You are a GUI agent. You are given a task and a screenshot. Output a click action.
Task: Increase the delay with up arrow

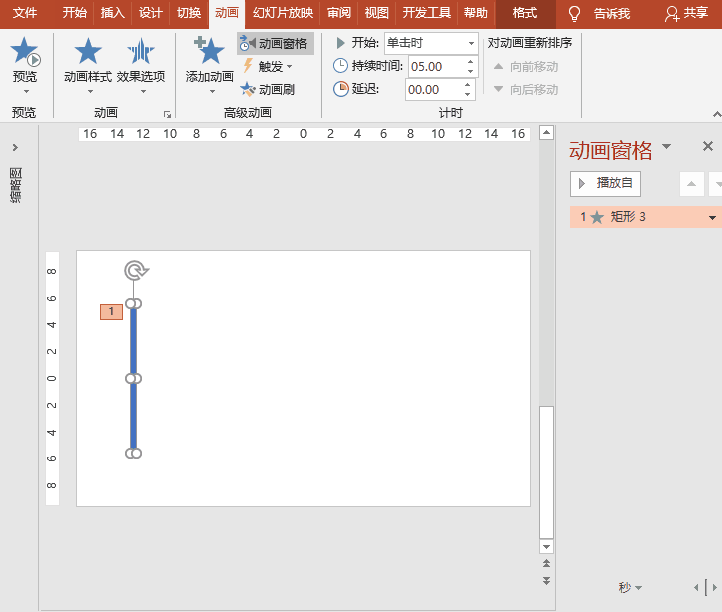tap(467, 85)
